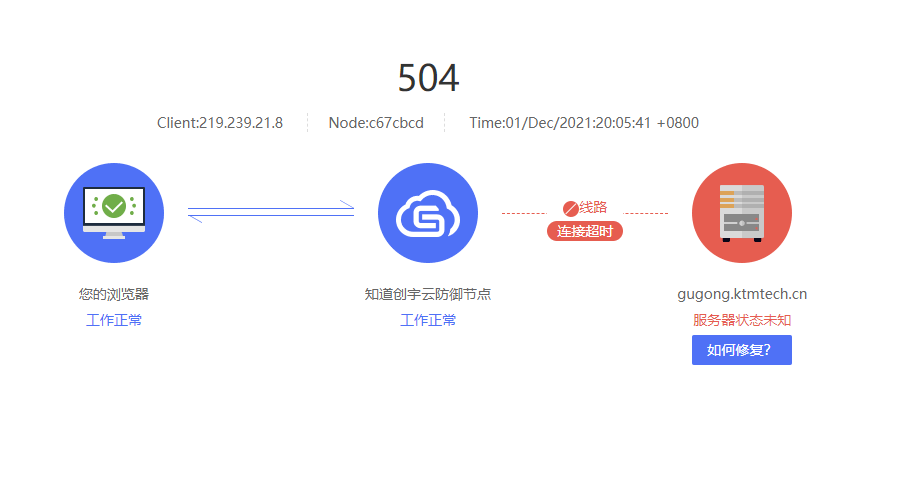Click the browser monitor checkmark icon
This screenshot has width=904, height=496.
[114, 213]
